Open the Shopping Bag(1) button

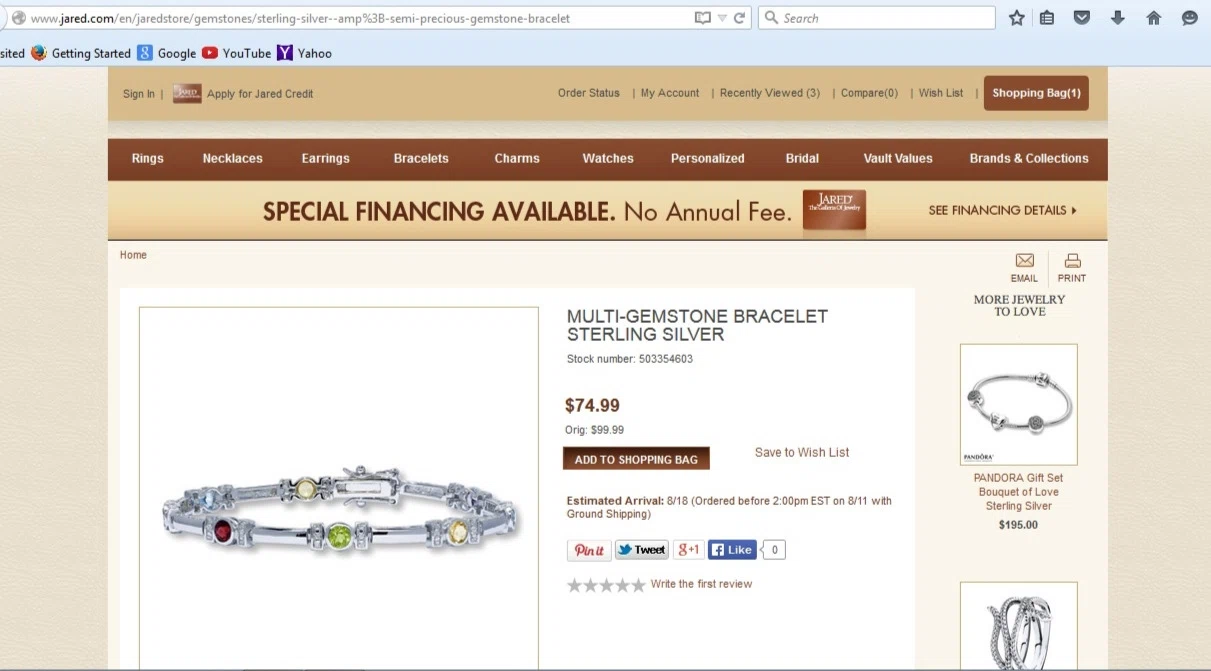click(1036, 93)
